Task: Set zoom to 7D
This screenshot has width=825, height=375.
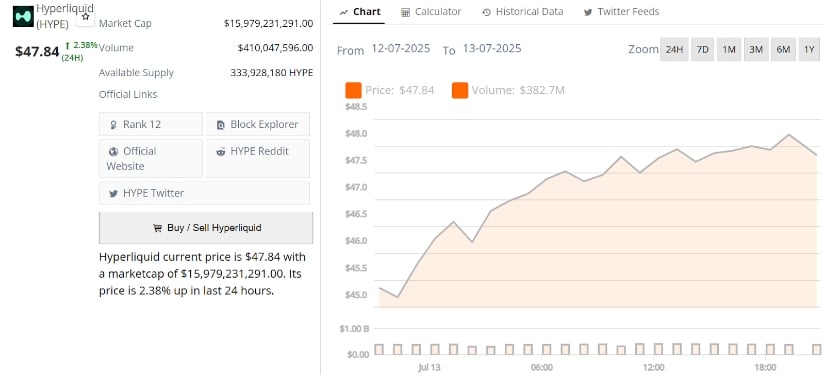Action: coord(702,49)
